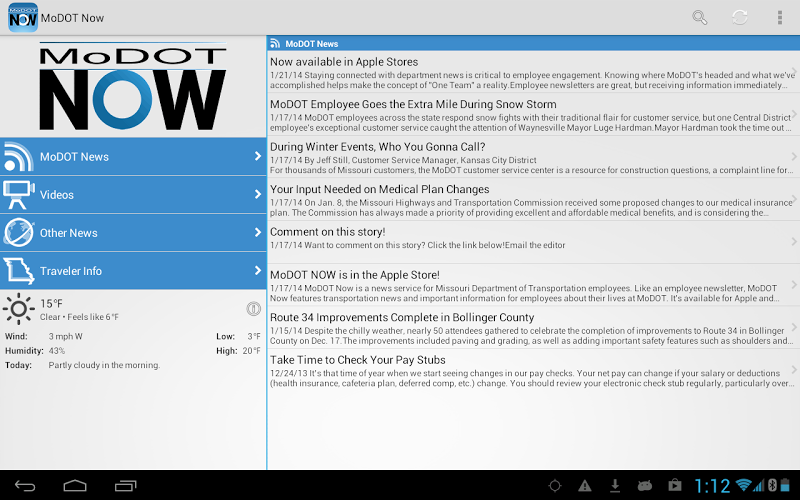Expand Videos via its chevron arrow
This screenshot has height=500, width=800.
(x=258, y=194)
